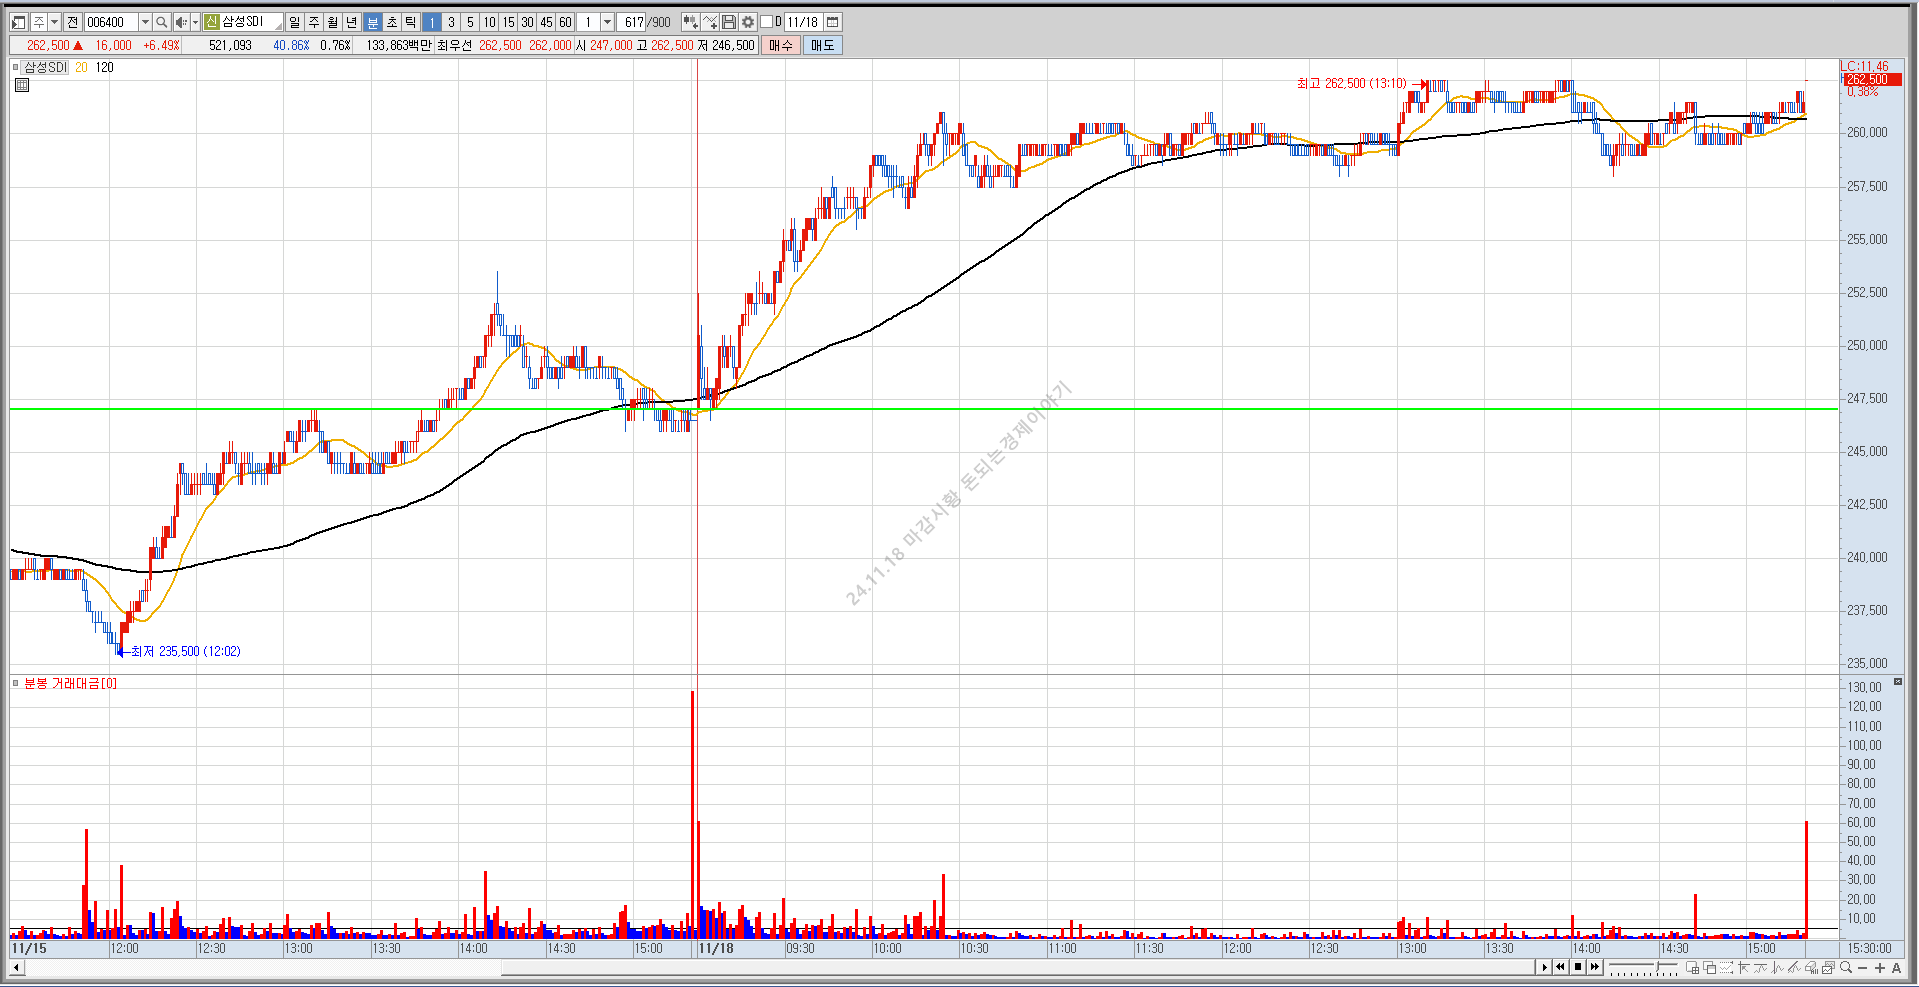Viewport: 1919px width, 987px height.
Task: Click the replay play button at bottom
Action: click(x=1544, y=967)
